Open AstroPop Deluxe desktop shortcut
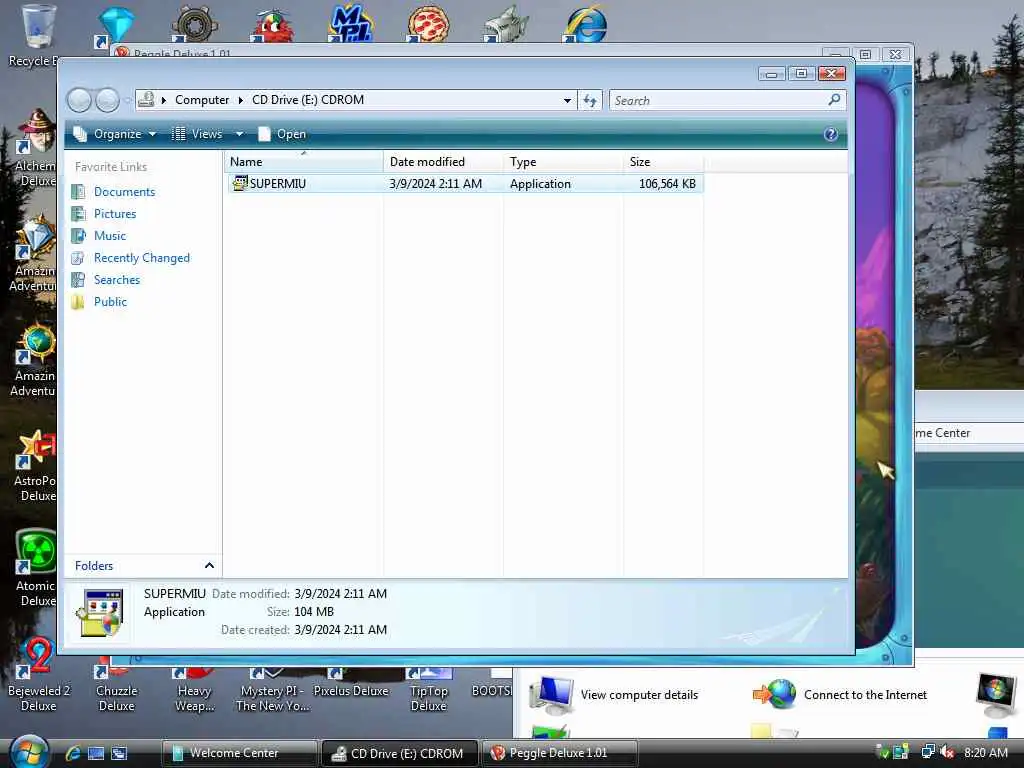1024x768 pixels. [36, 465]
